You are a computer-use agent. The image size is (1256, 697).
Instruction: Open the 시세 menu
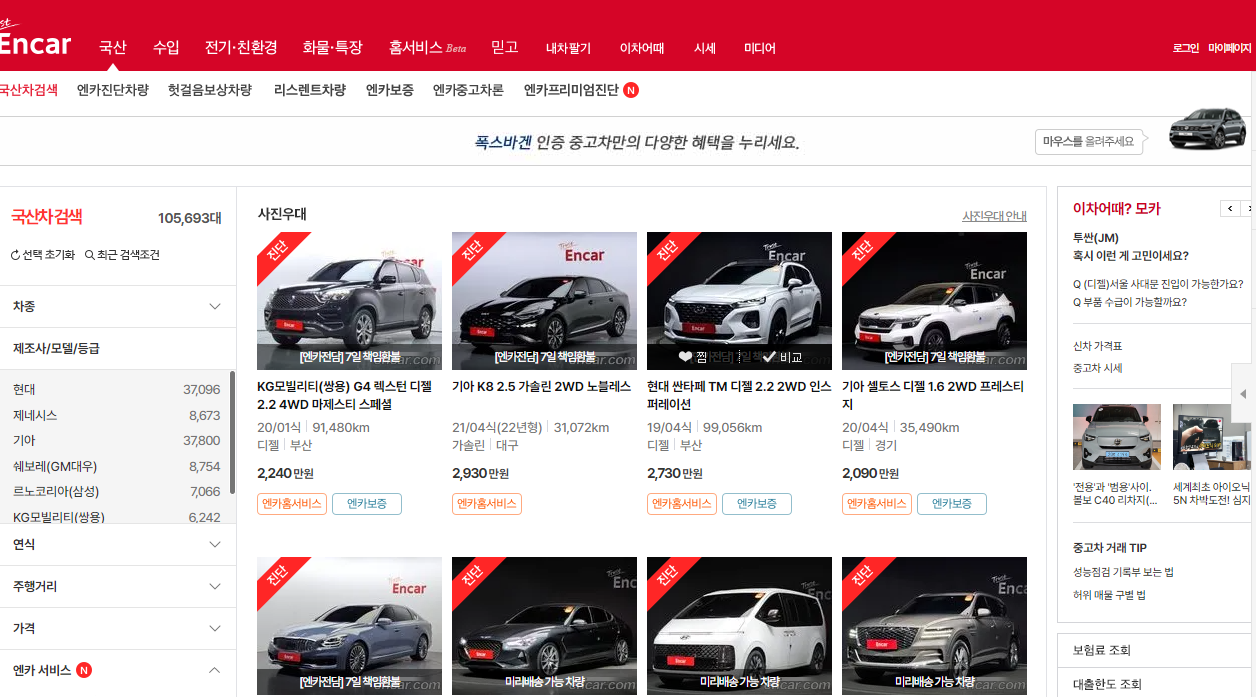pyautogui.click(x=705, y=48)
